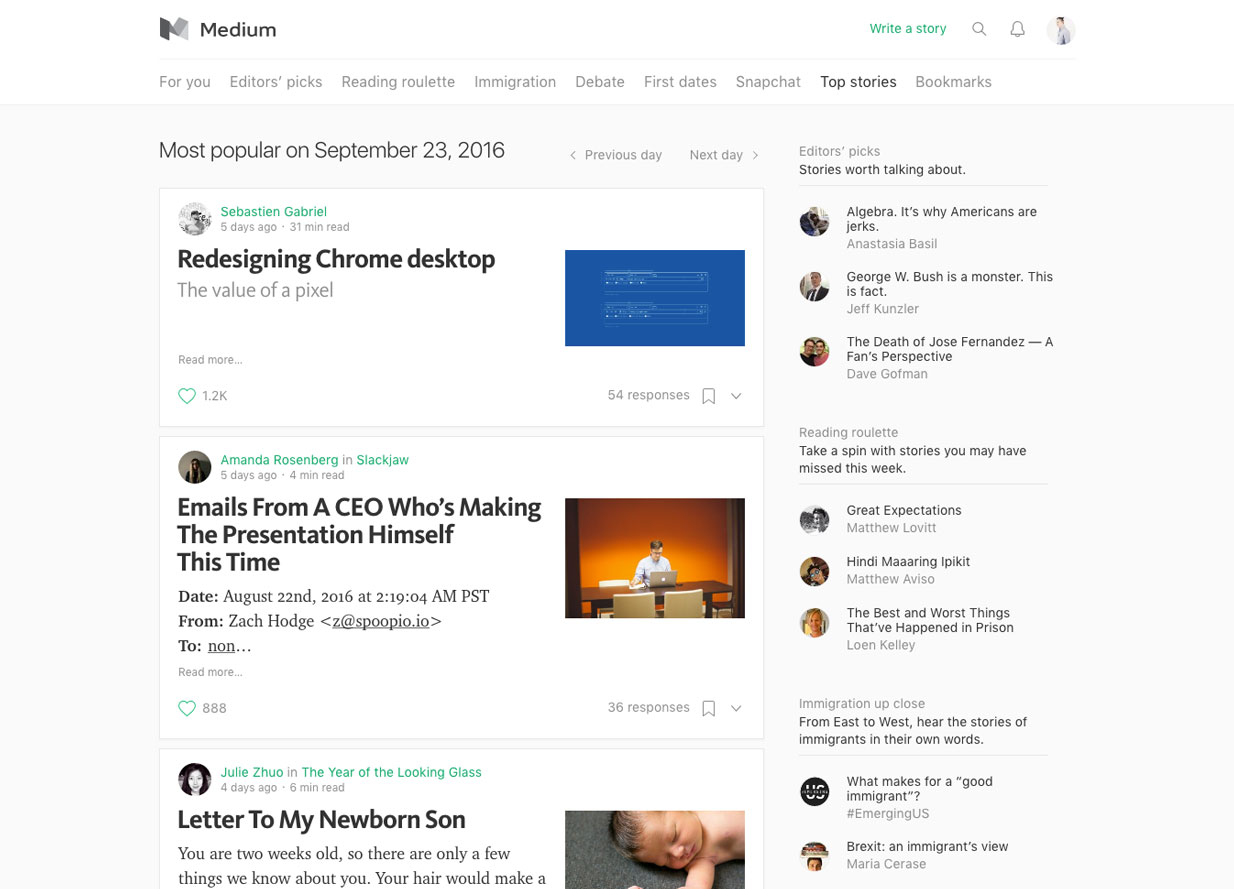Open notifications bell icon
This screenshot has width=1234, height=889.
pyautogui.click(x=1017, y=29)
